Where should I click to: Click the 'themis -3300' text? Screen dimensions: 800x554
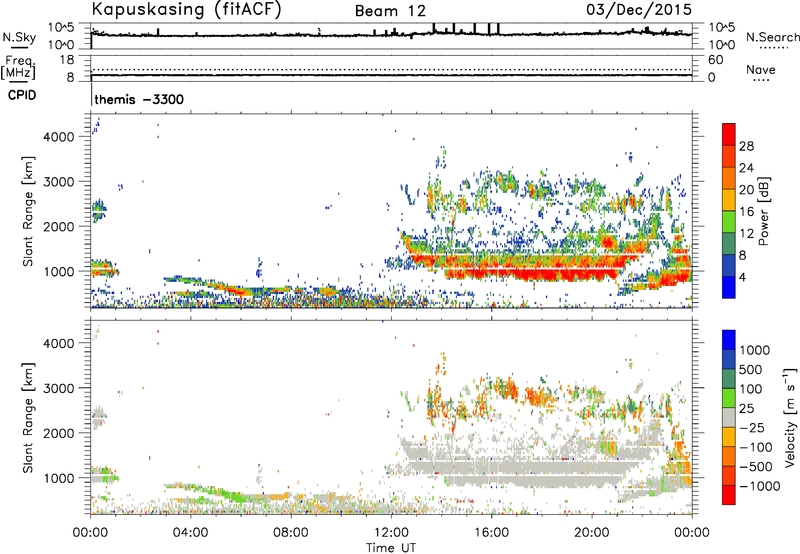click(139, 99)
